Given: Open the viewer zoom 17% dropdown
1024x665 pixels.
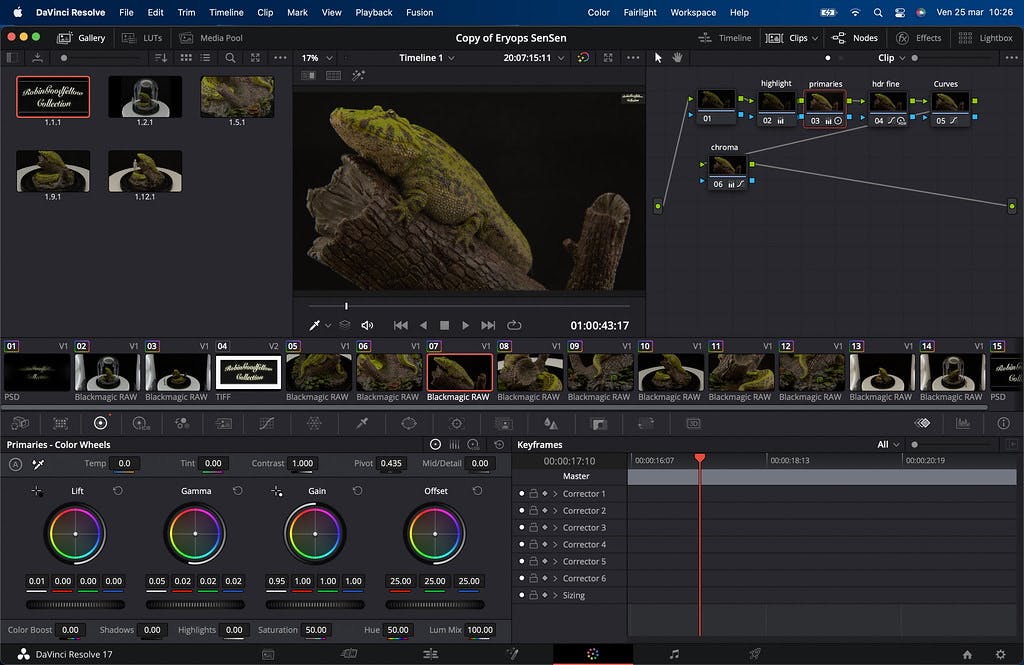Looking at the screenshot, I should coord(316,58).
